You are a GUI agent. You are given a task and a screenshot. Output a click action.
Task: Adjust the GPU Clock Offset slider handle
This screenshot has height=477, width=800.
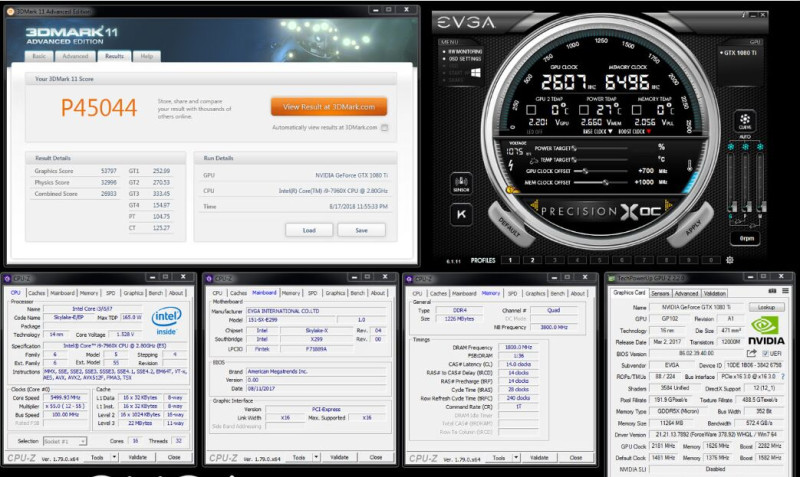[585, 171]
